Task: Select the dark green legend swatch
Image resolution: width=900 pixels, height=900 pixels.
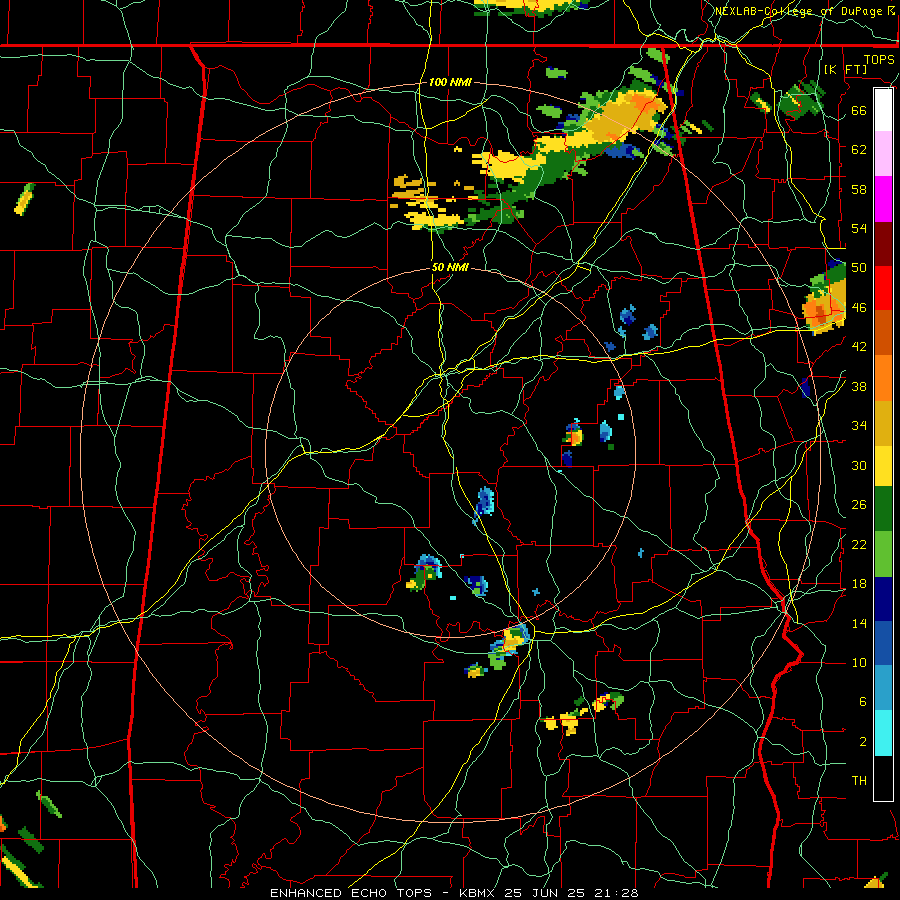Action: 883,509
